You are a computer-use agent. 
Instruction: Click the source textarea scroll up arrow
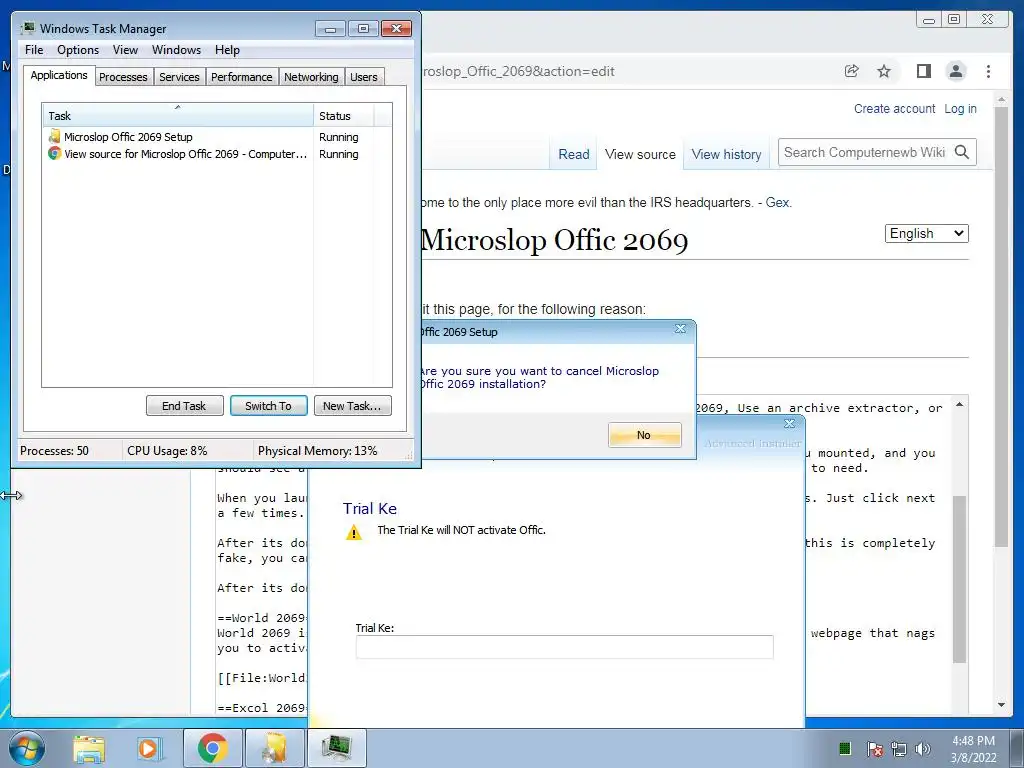coord(959,405)
